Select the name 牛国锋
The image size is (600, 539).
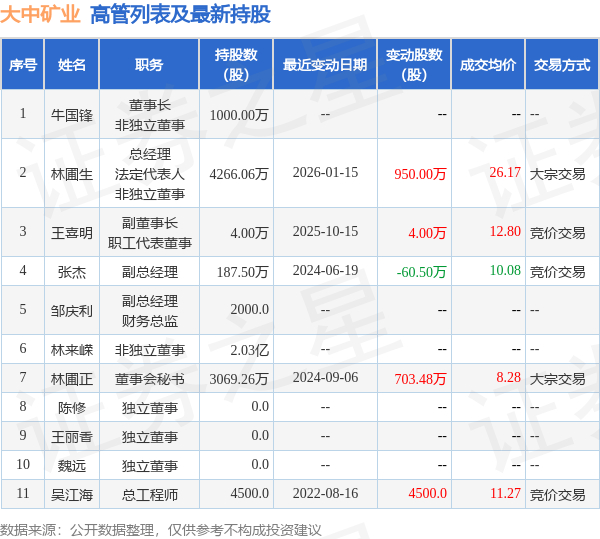point(72,115)
